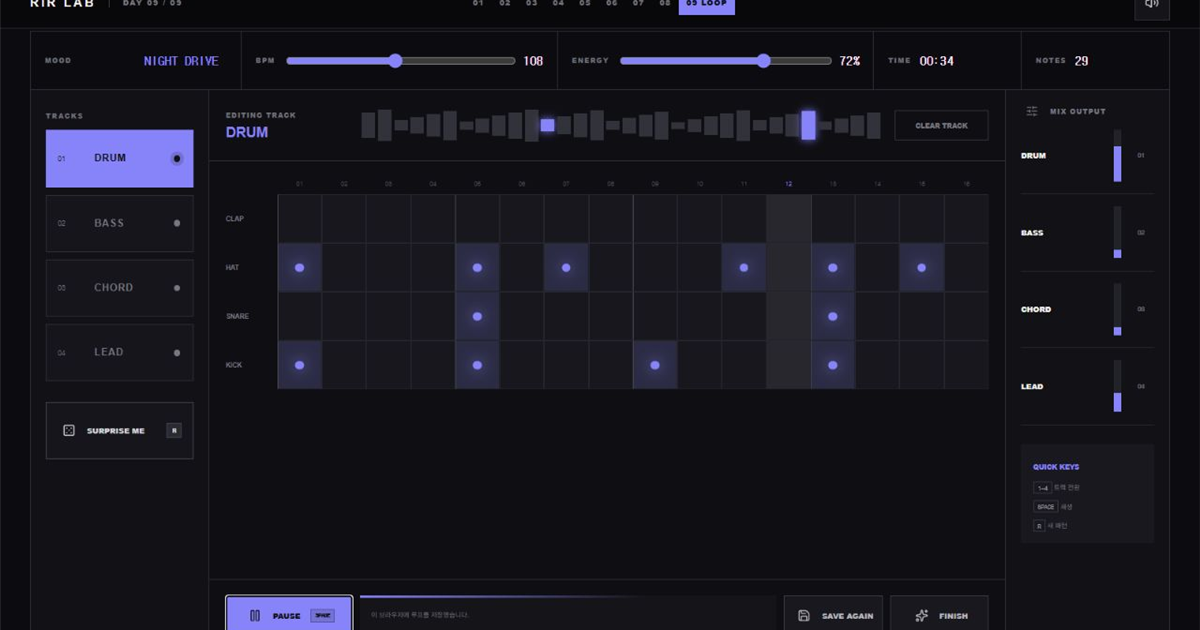Viewport: 1200px width, 630px height.
Task: Disable the HAT note at step 15
Action: pyautogui.click(x=922, y=268)
